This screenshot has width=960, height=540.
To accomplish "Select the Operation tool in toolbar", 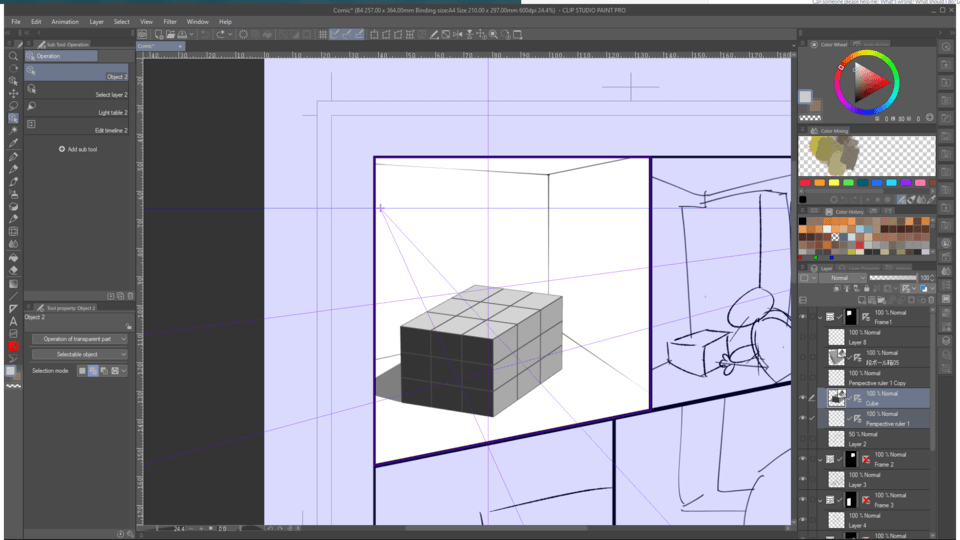I will pos(13,118).
